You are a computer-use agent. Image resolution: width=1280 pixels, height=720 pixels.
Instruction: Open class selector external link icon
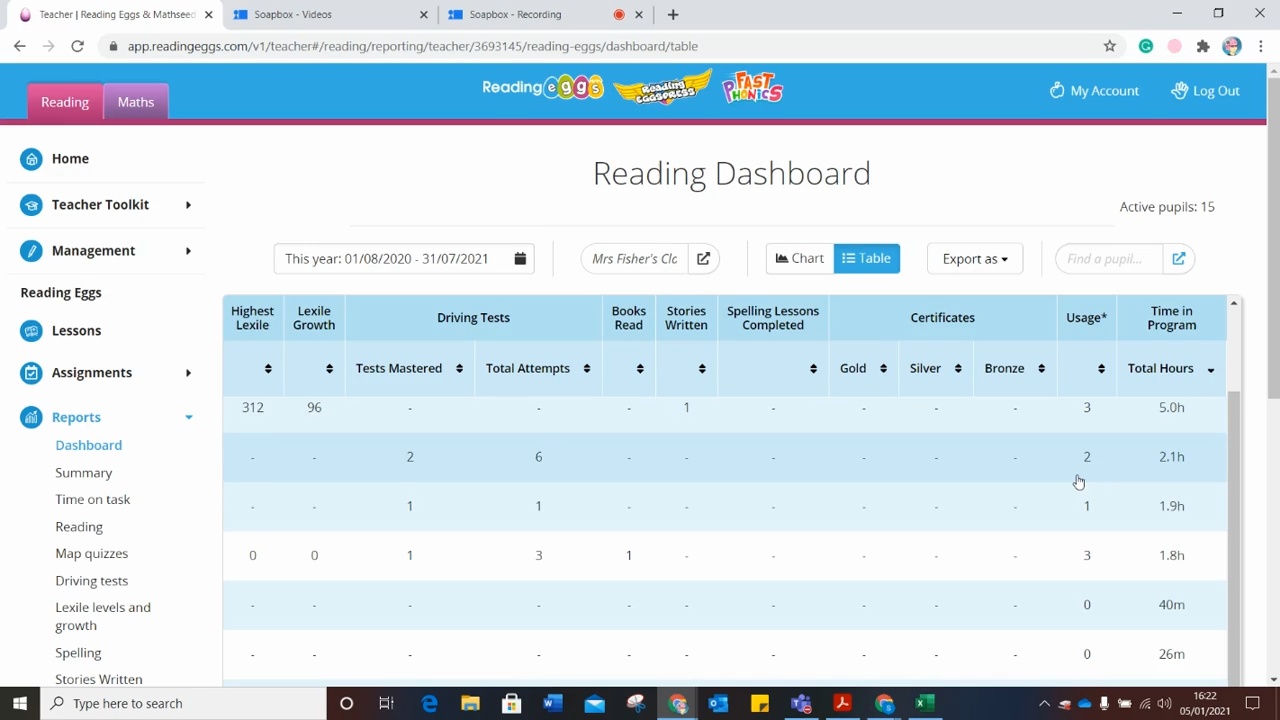coord(703,259)
